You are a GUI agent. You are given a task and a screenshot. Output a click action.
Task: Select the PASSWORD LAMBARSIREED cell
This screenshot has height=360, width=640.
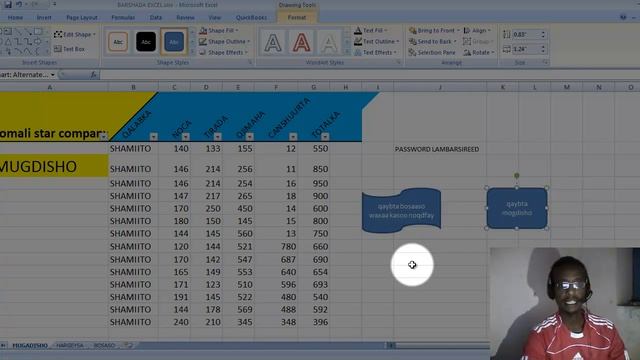440,149
